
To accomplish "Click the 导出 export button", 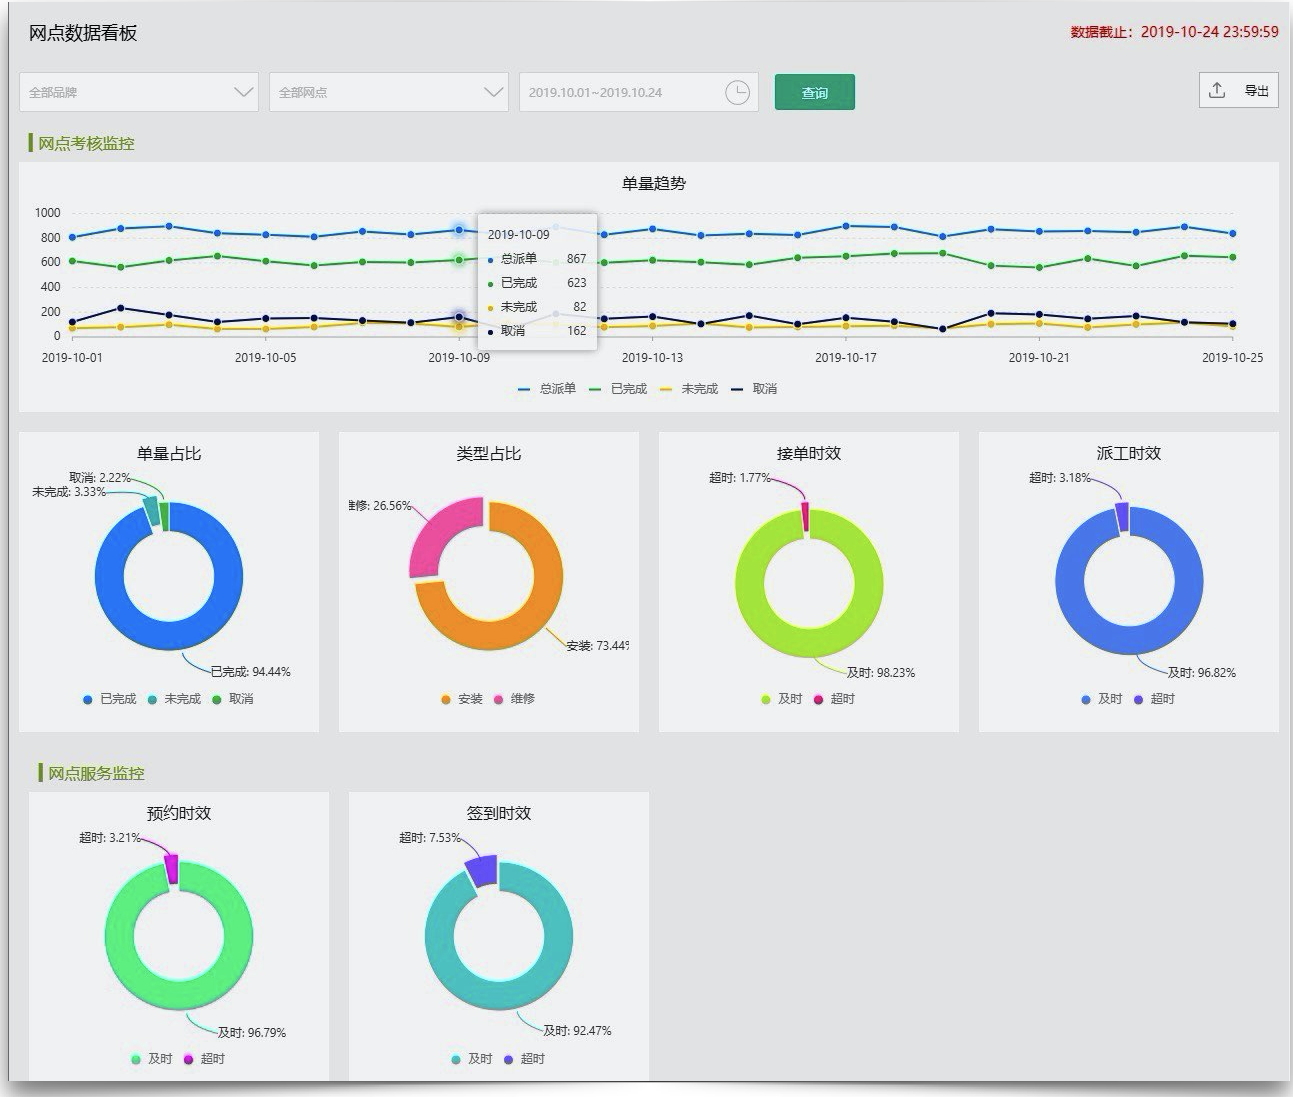I will (x=1239, y=90).
